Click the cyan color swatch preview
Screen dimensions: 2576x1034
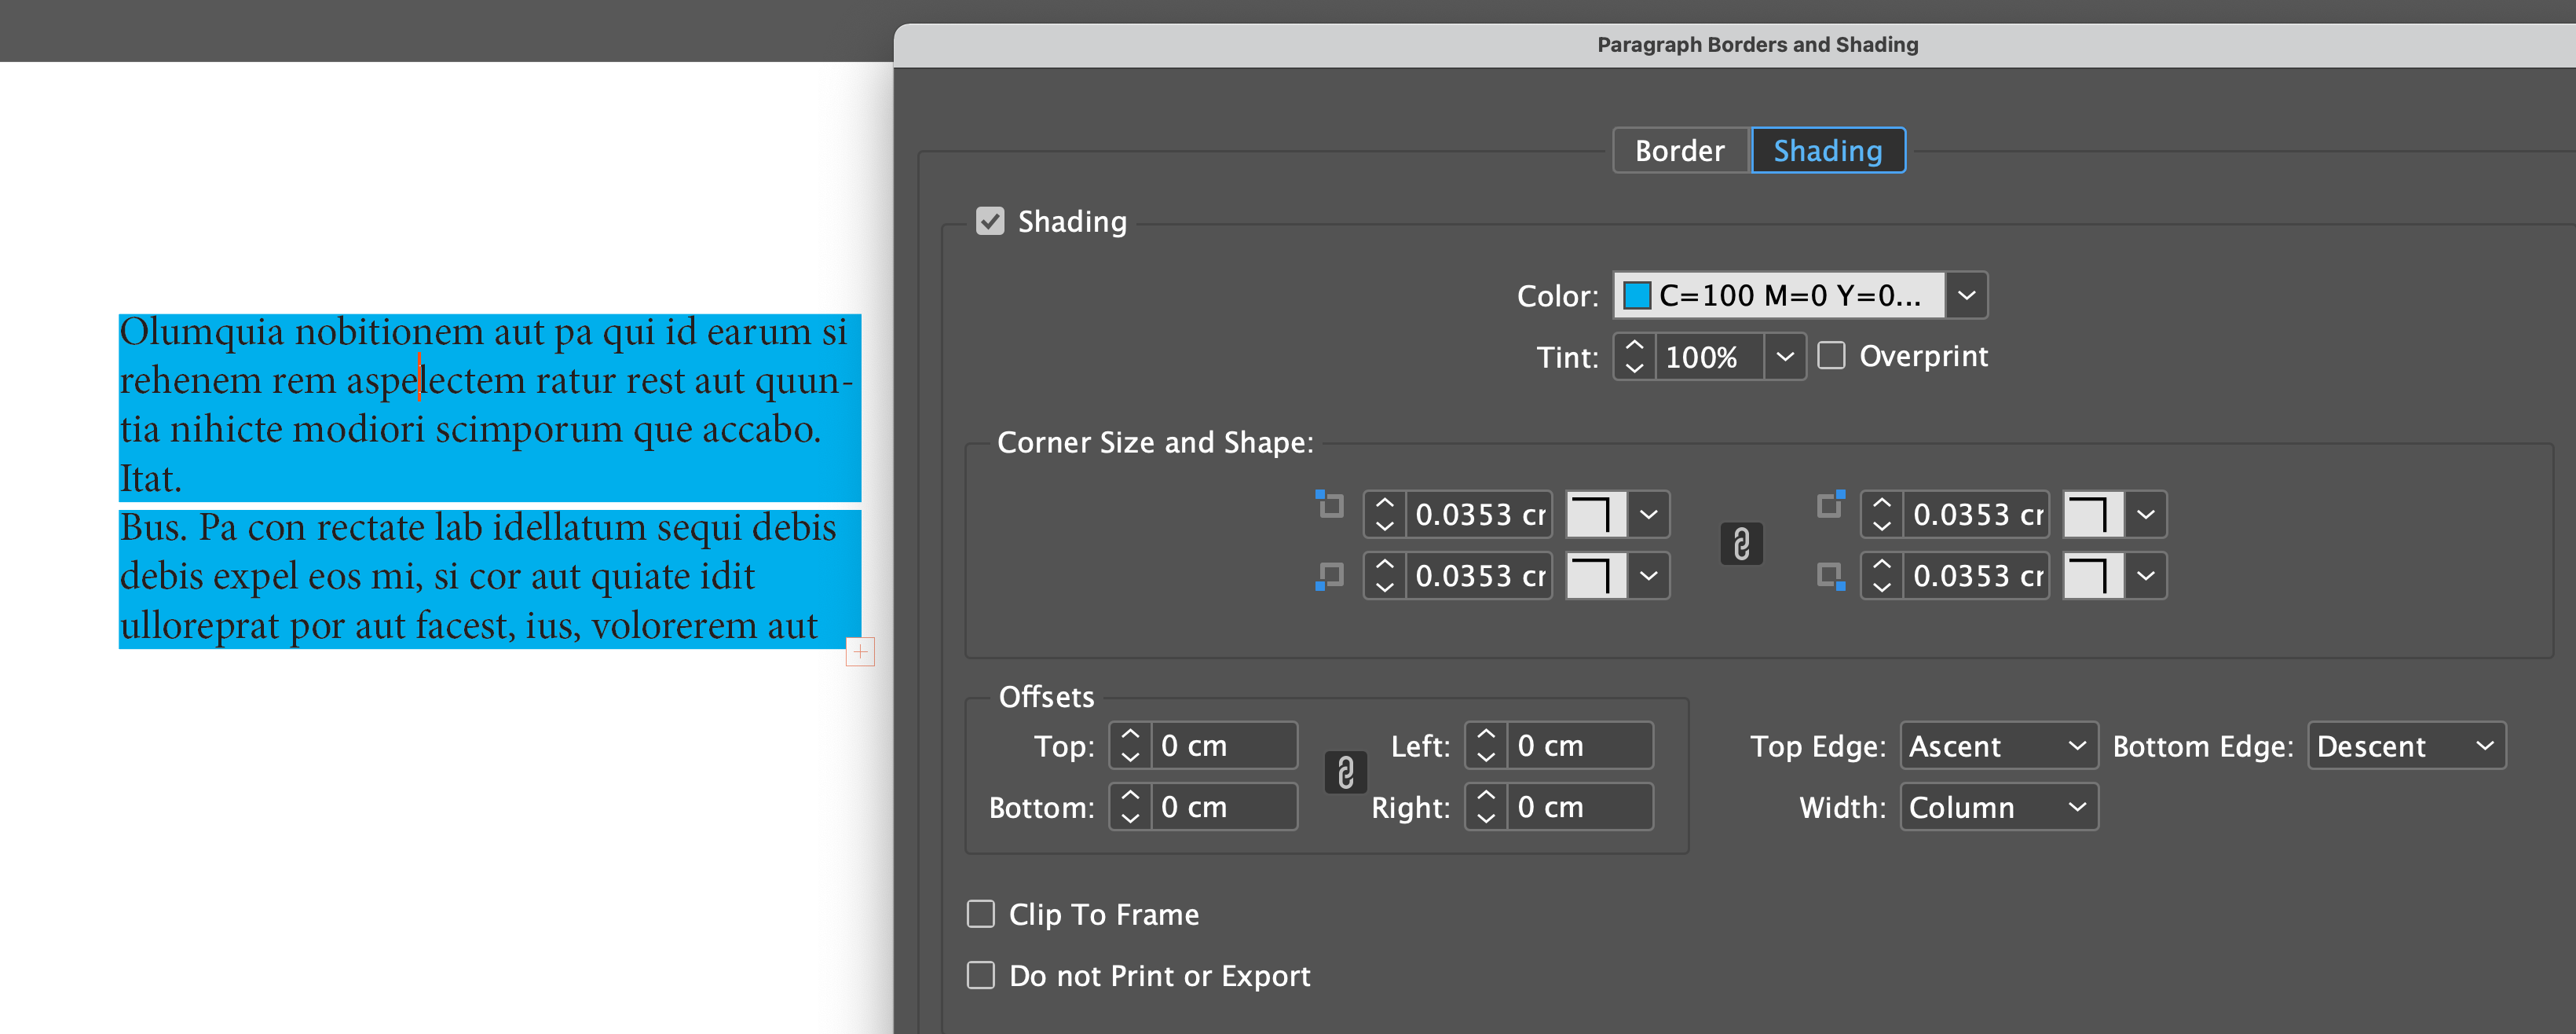(x=1637, y=296)
